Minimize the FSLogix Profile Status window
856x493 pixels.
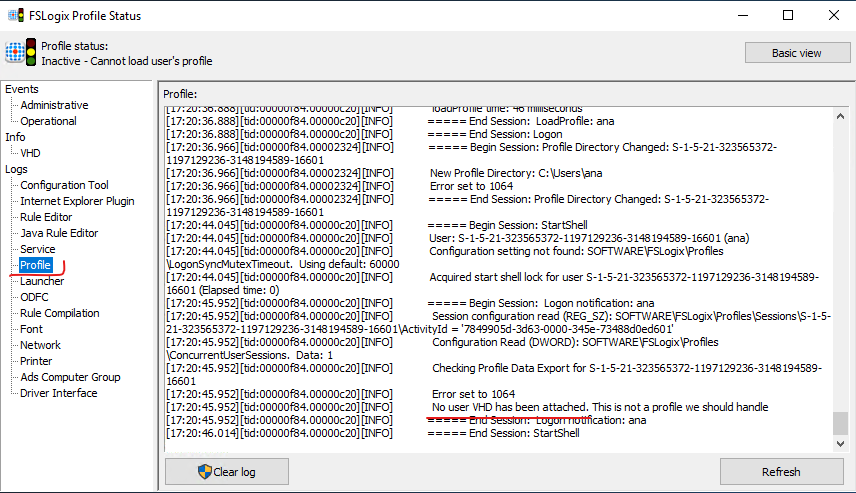(743, 15)
